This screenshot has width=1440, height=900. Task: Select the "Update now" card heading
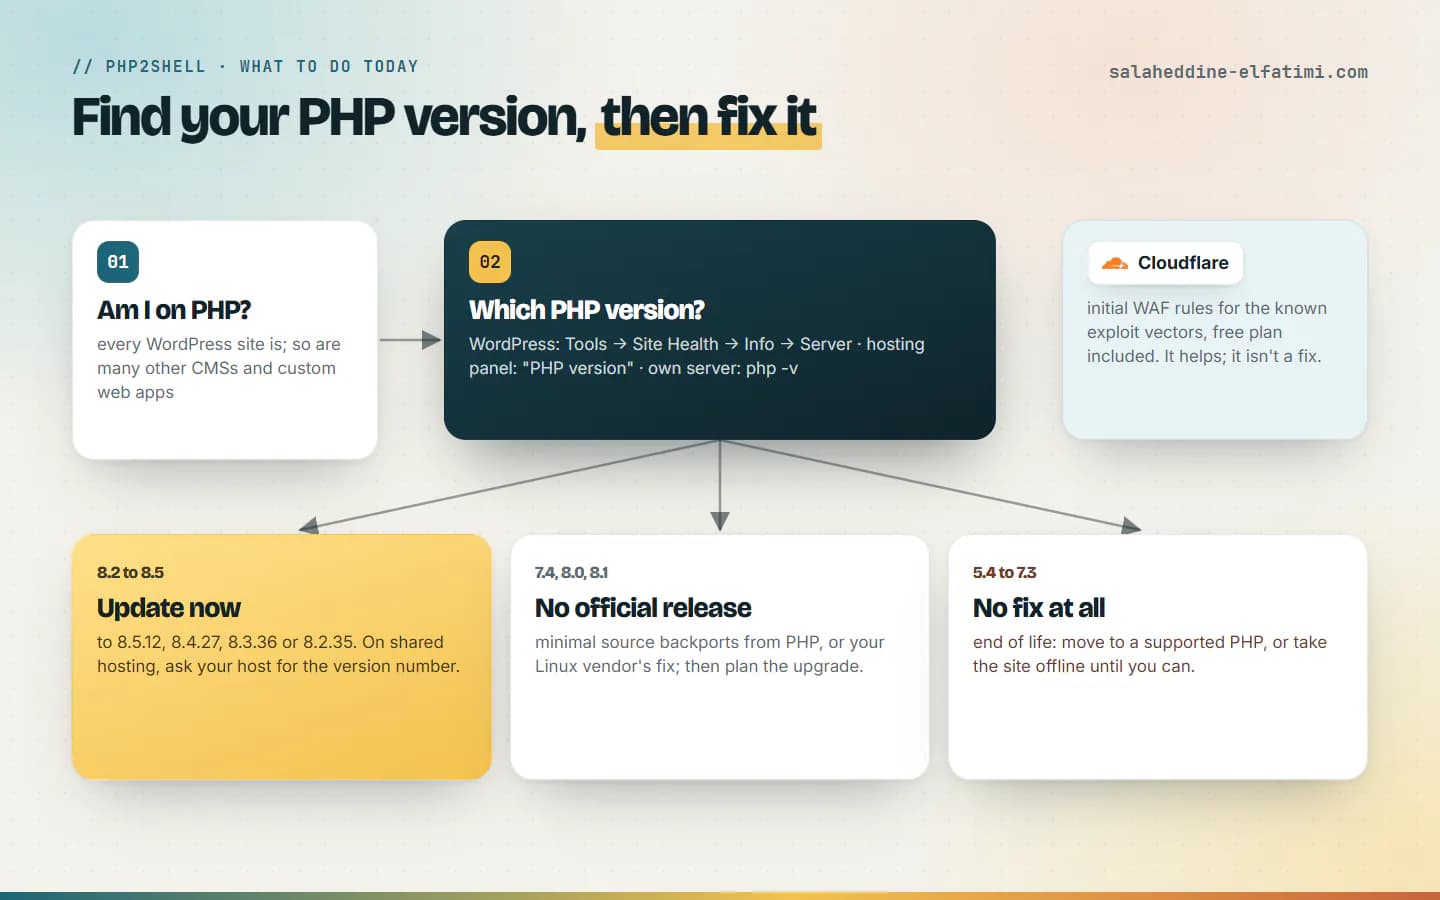(169, 608)
